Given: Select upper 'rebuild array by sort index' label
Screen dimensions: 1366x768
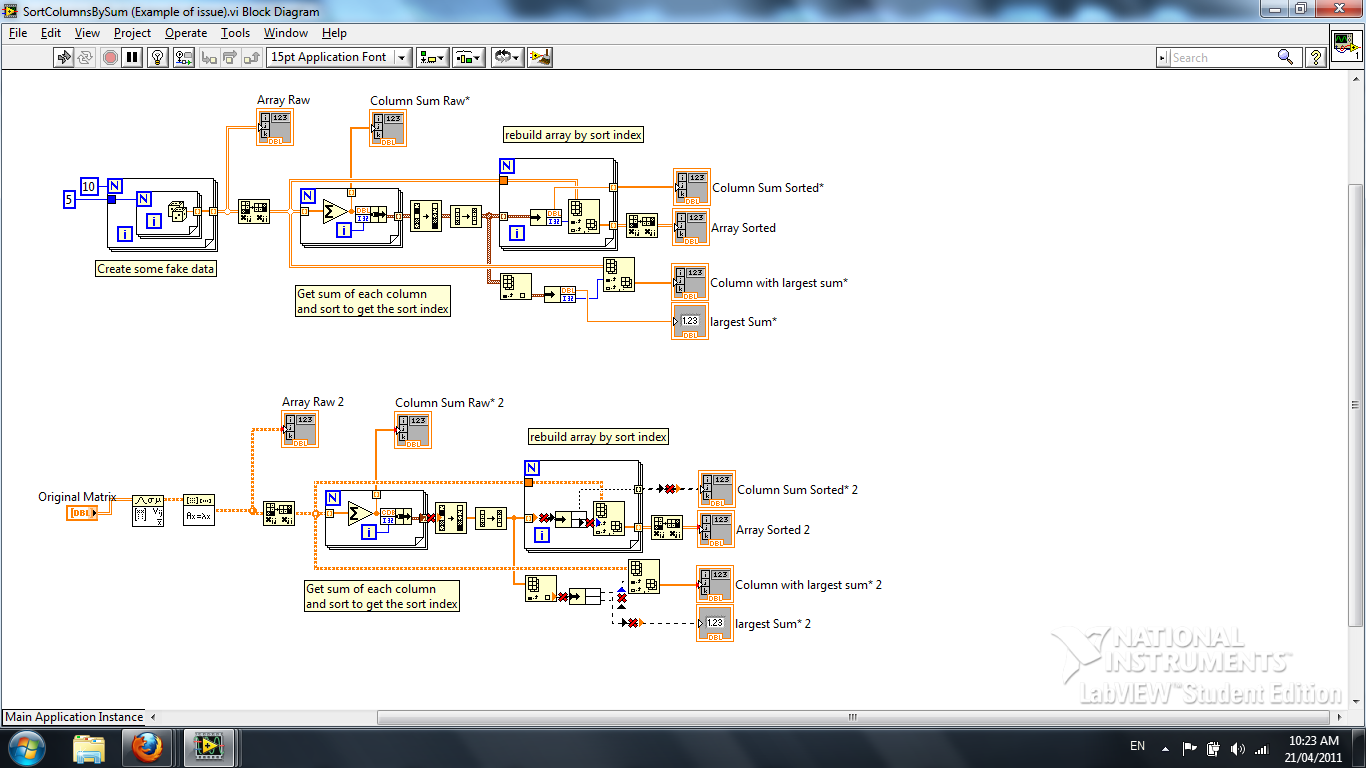Looking at the screenshot, I should 573,135.
